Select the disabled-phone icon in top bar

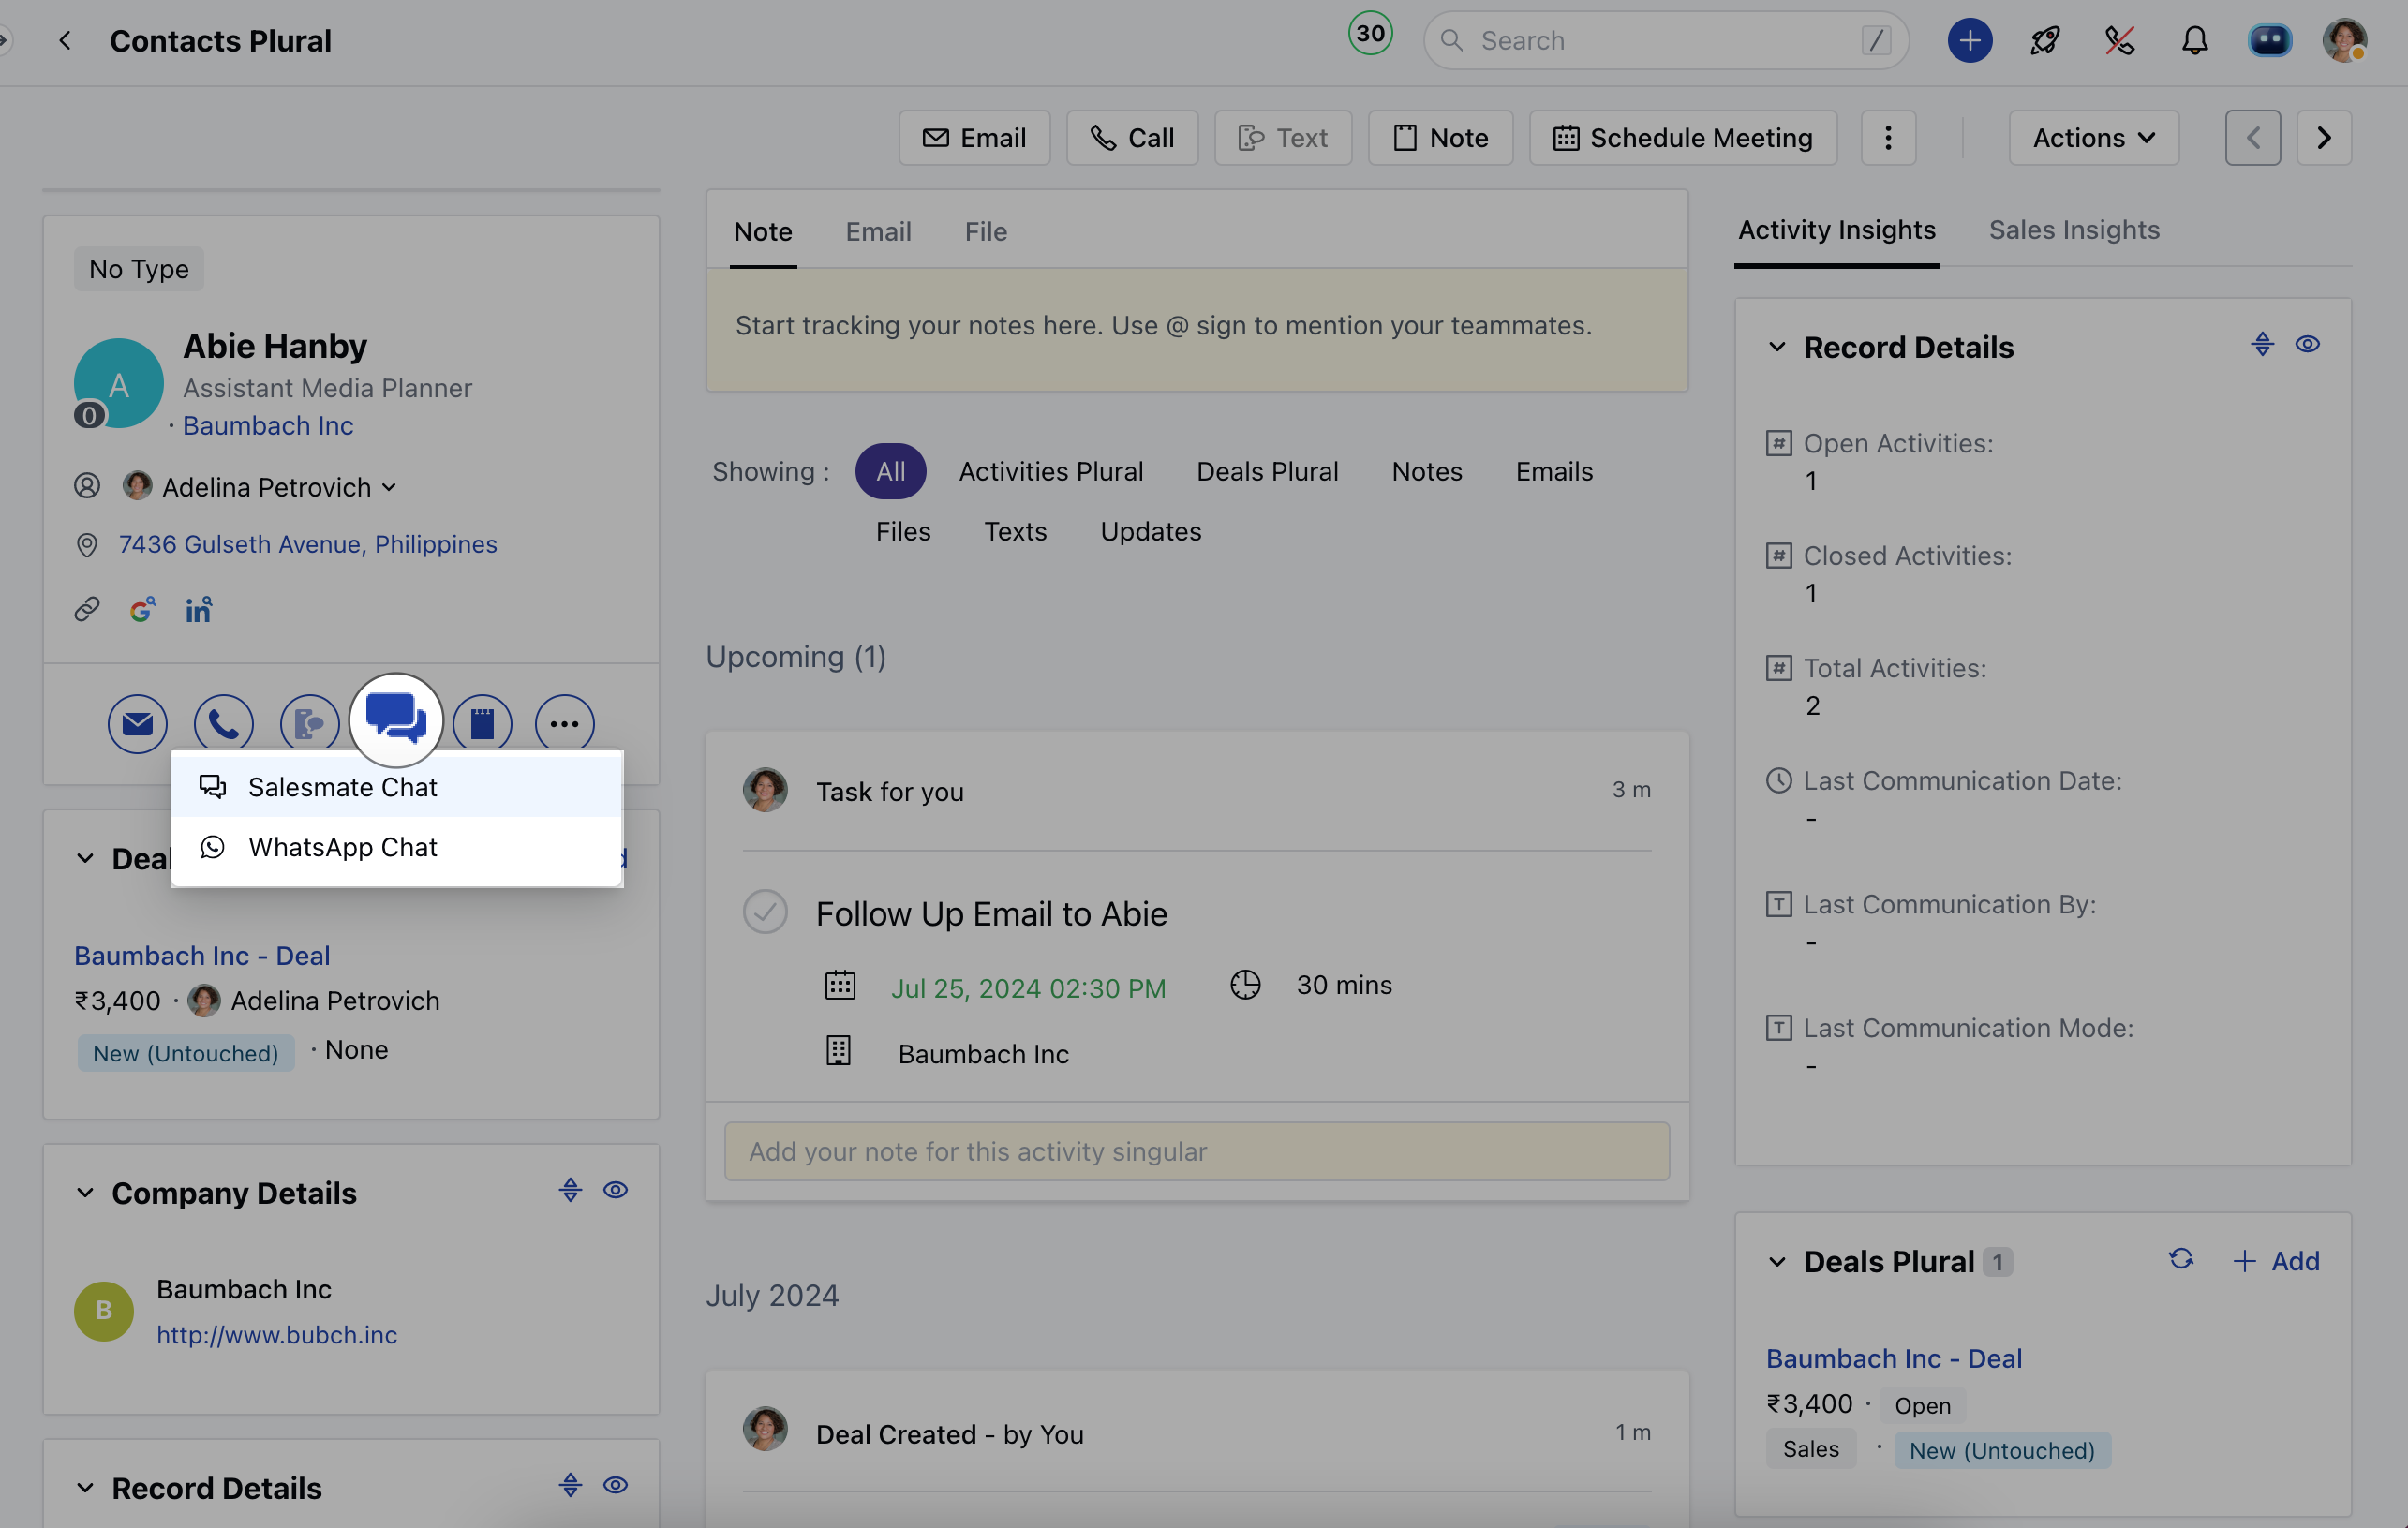click(x=2120, y=40)
